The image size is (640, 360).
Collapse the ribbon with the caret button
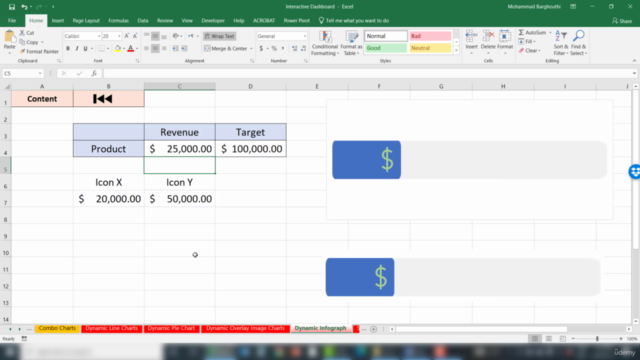coord(634,61)
